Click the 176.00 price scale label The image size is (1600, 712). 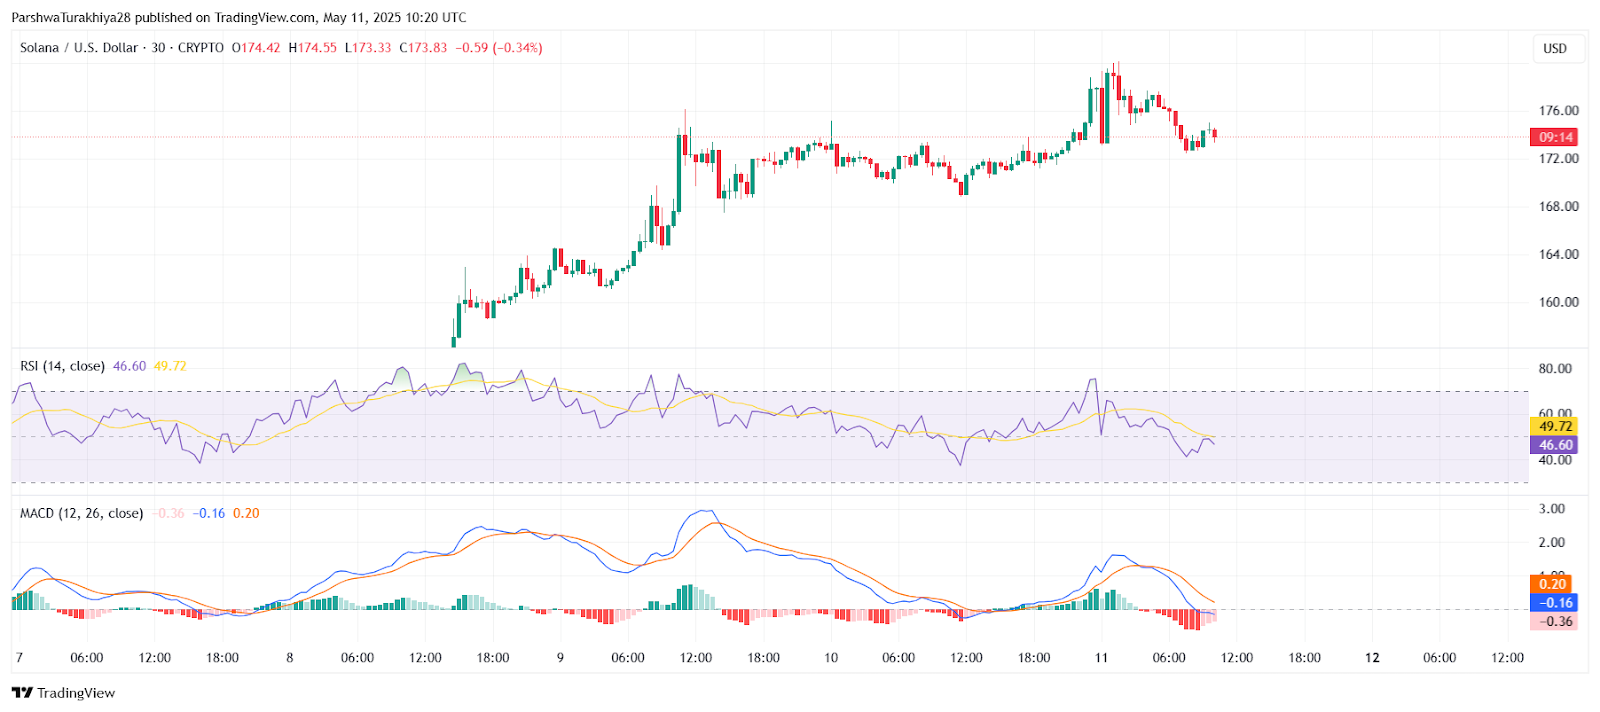pos(1558,111)
